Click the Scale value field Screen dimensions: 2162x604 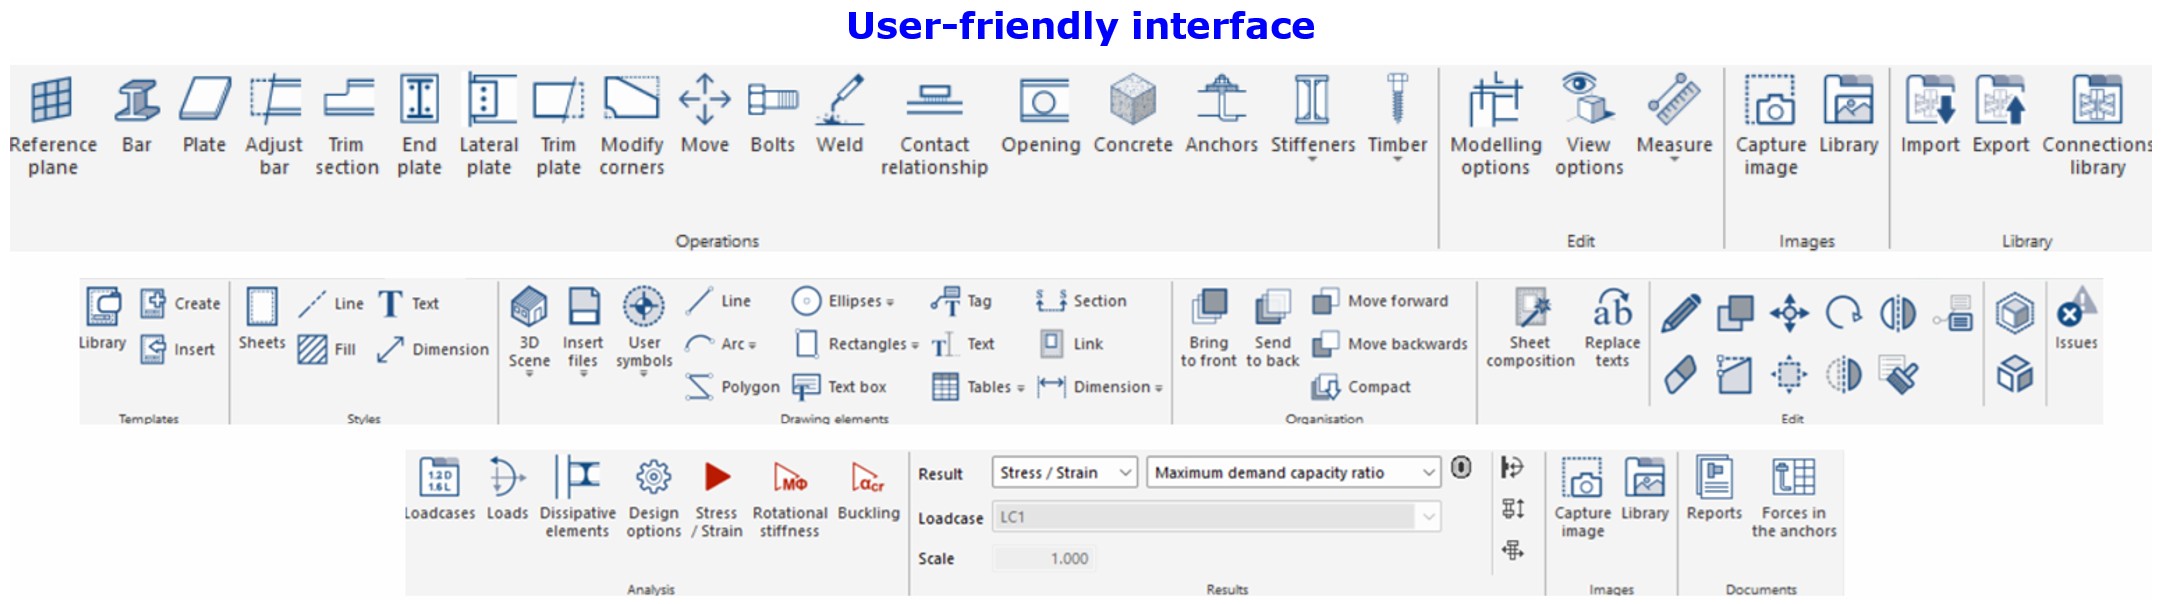point(1044,559)
